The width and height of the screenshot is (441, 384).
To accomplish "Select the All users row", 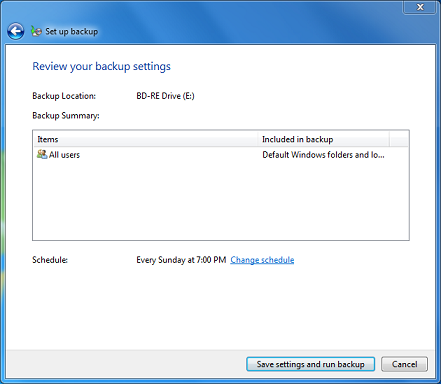I will pyautogui.click(x=221, y=155).
